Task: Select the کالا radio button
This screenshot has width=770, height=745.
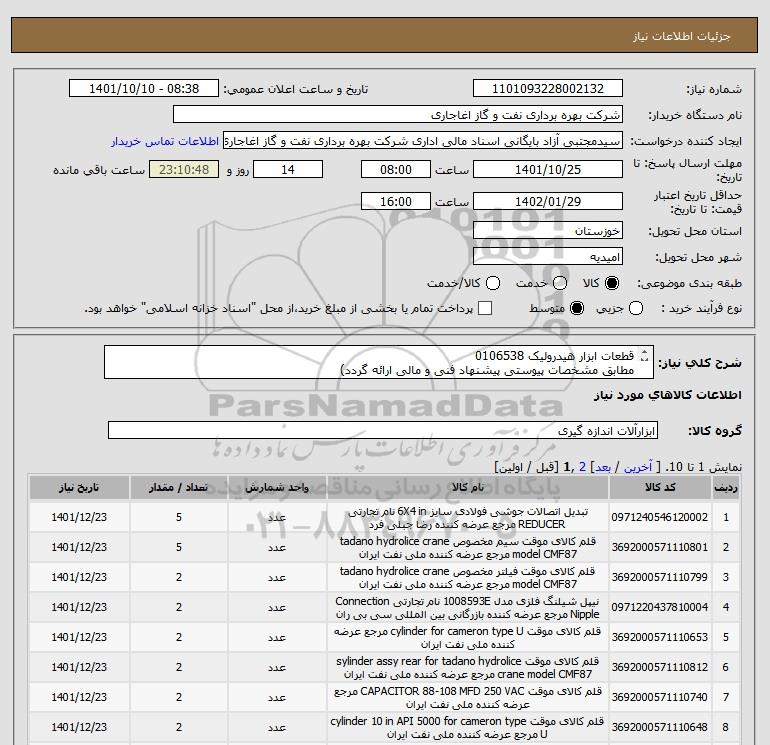Action: click(612, 283)
